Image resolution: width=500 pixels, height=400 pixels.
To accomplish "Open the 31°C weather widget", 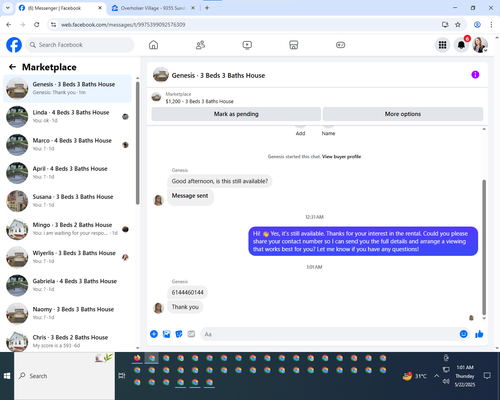I will (x=415, y=376).
